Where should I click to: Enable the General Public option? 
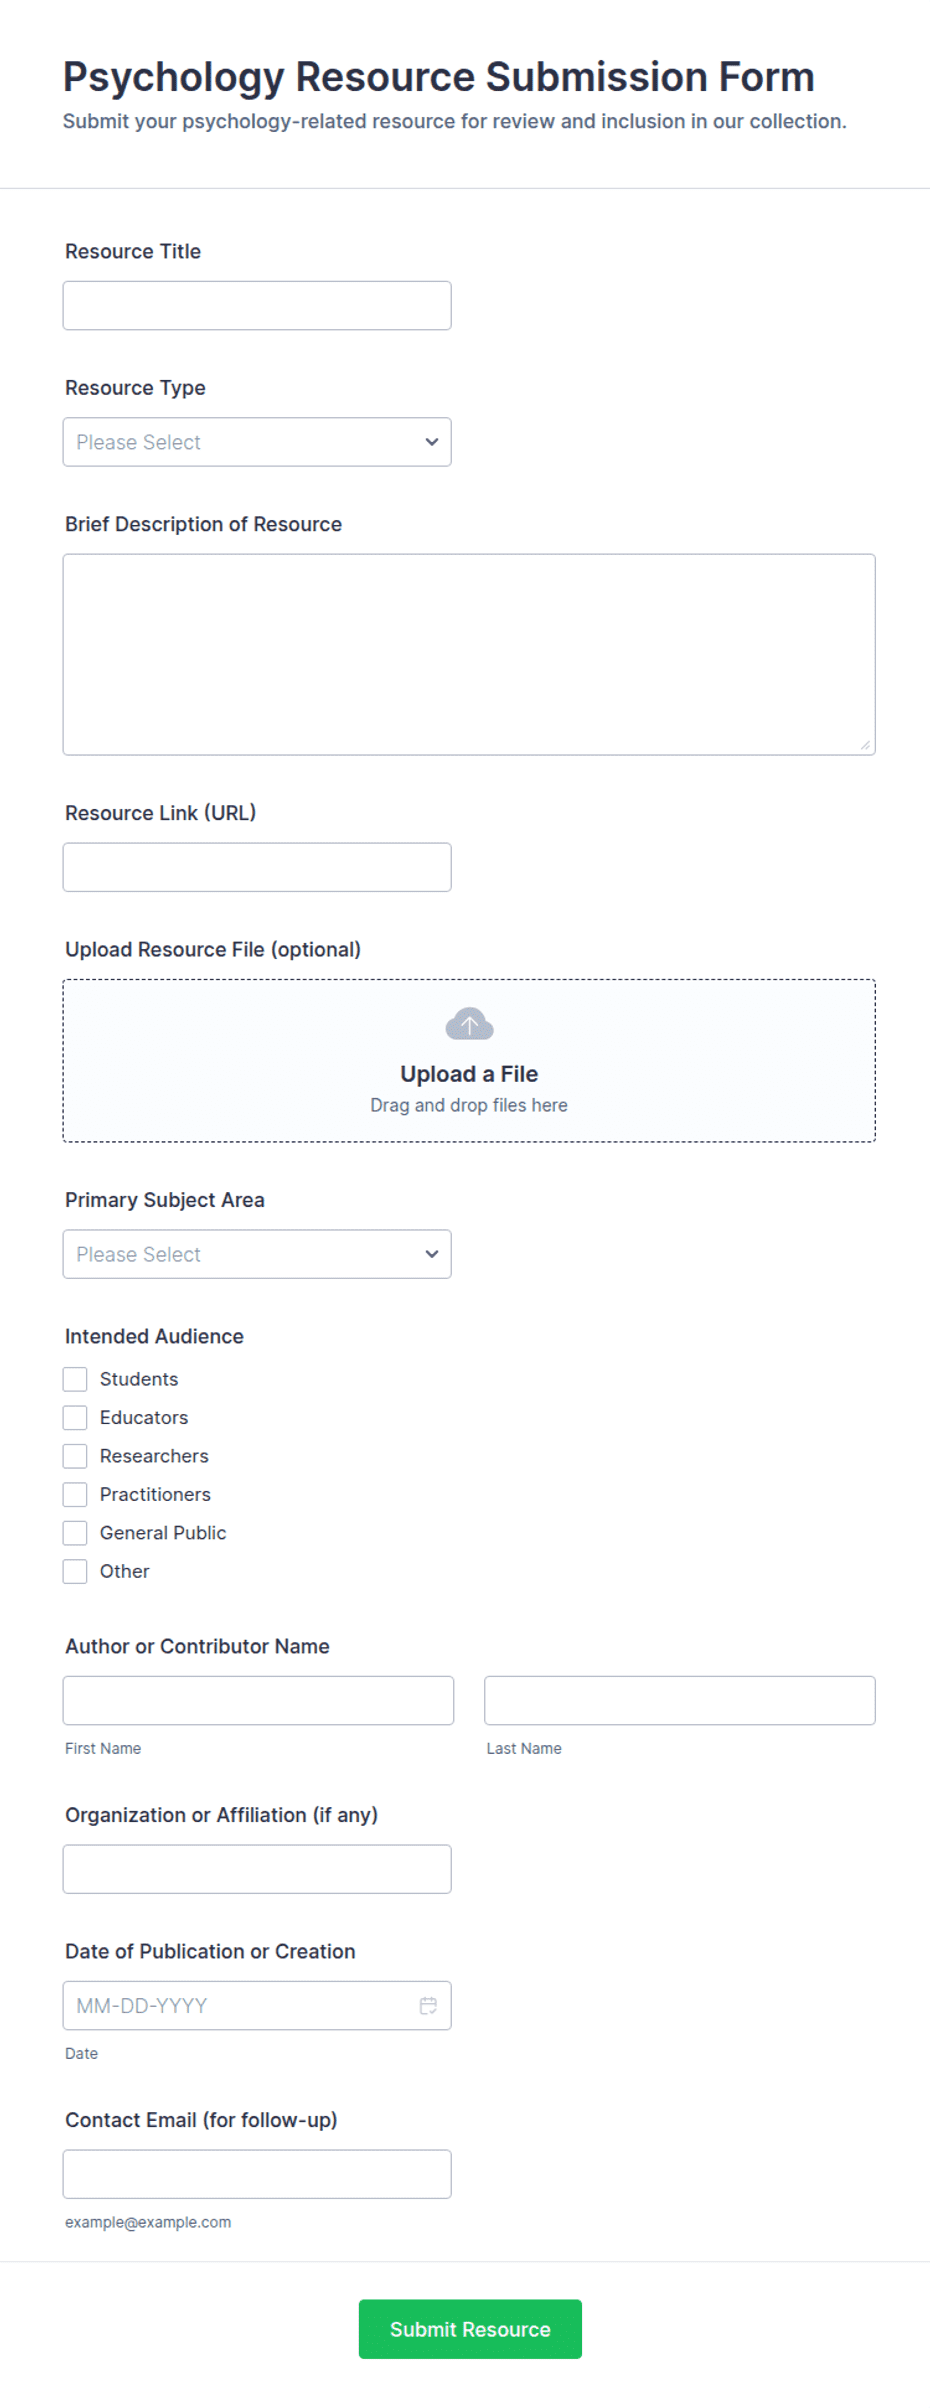(x=75, y=1533)
